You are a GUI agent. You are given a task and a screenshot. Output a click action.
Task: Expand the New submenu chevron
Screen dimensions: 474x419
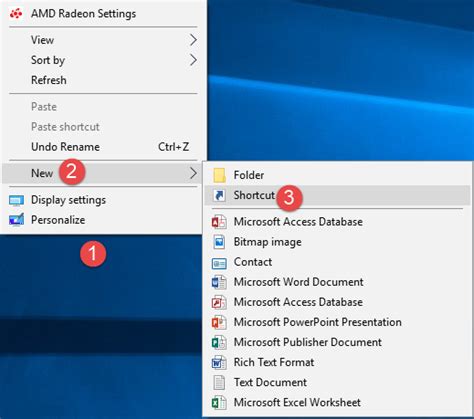point(193,173)
